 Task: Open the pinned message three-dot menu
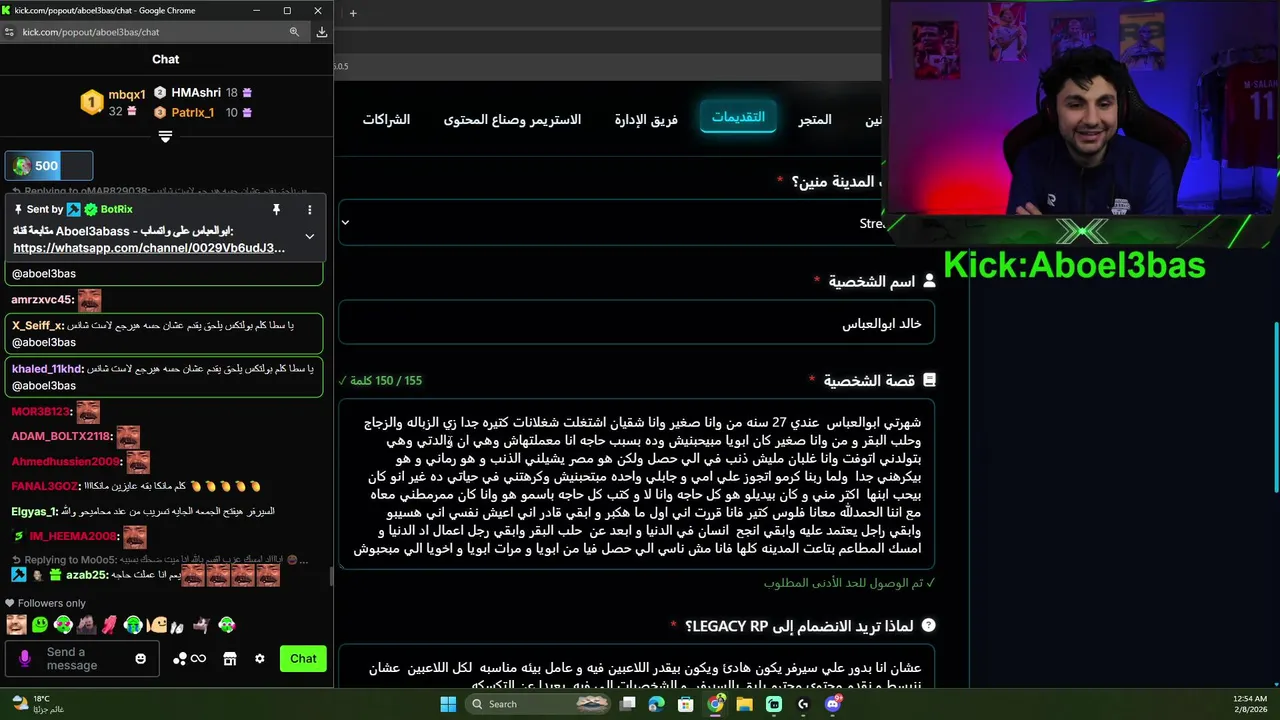coord(309,209)
